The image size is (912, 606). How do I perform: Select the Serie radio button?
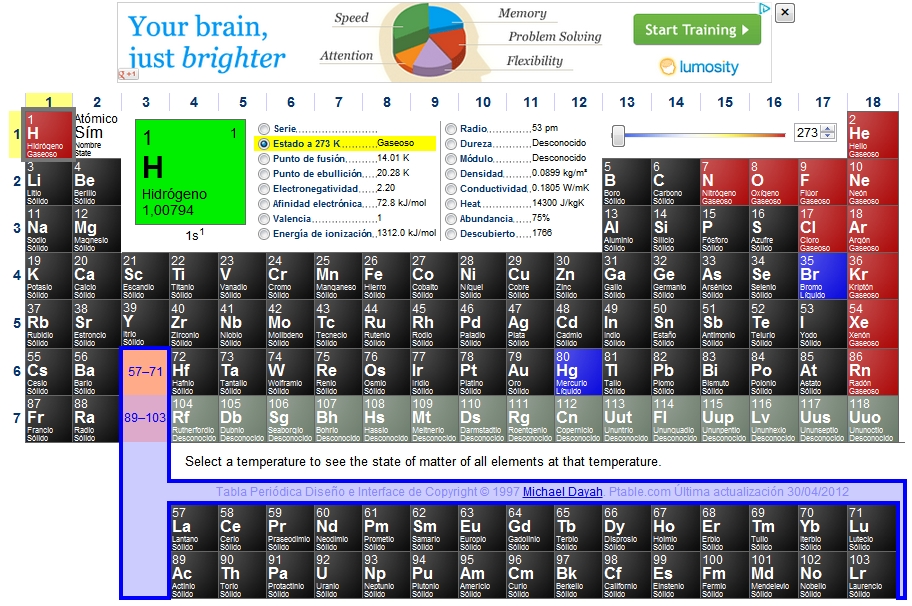[x=264, y=129]
